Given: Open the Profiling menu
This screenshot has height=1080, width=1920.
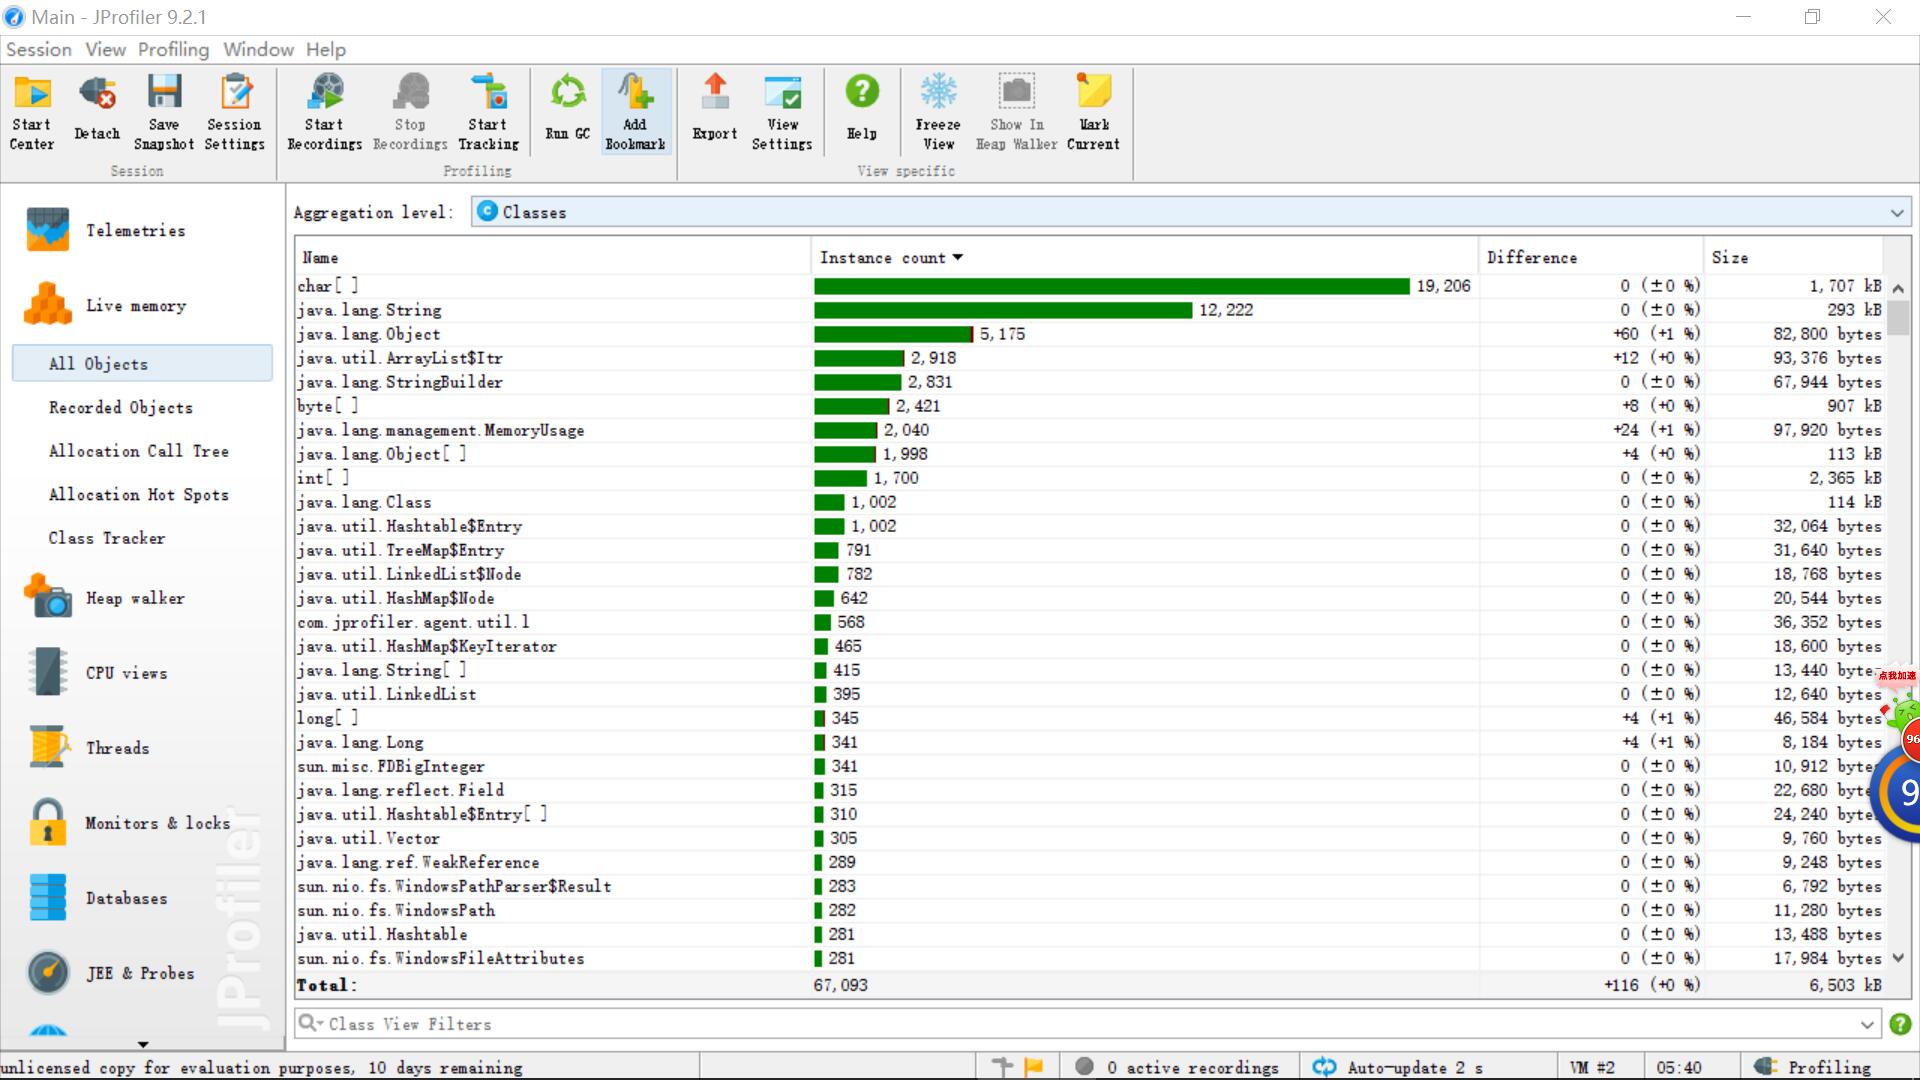Looking at the screenshot, I should point(173,49).
